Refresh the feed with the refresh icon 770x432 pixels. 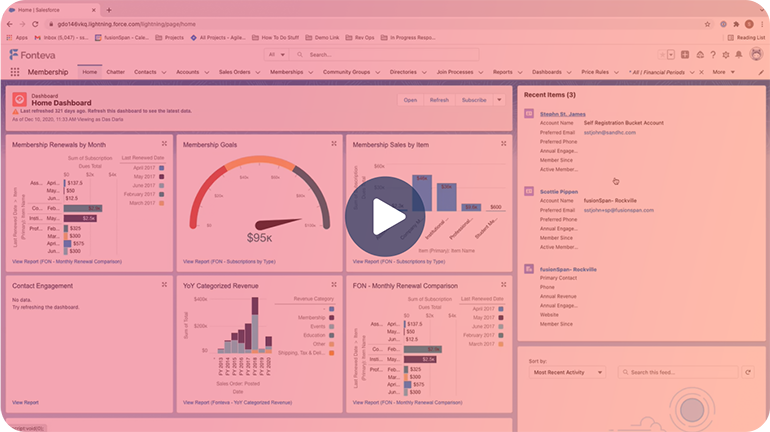(748, 372)
